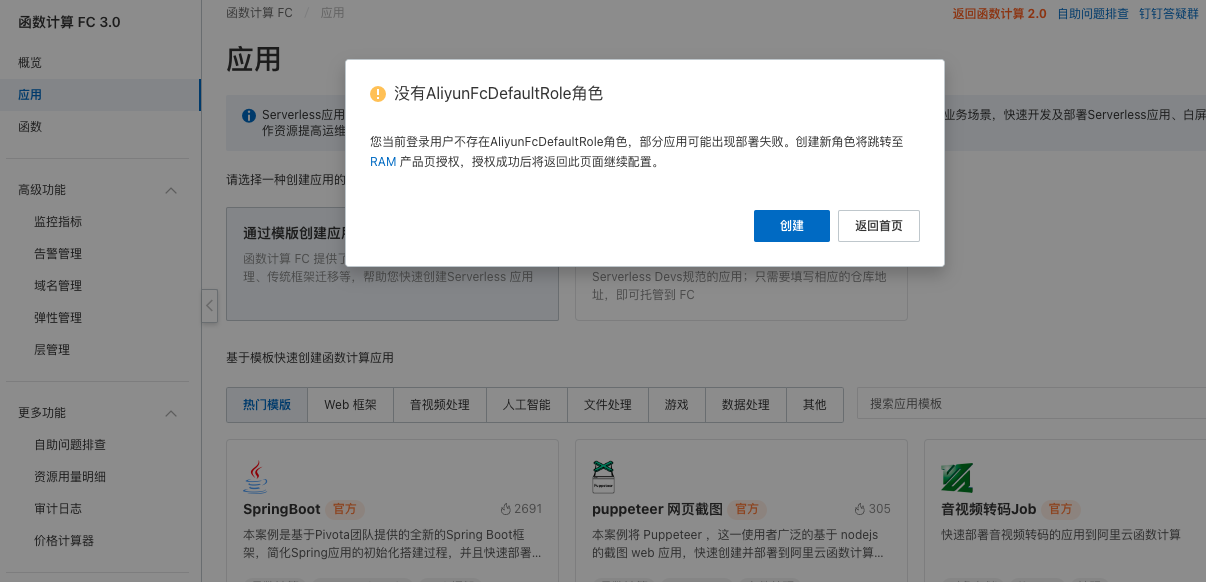Viewport: 1206px width, 582px height.
Task: Click the blue info icon in the banner
Action: pos(248,115)
